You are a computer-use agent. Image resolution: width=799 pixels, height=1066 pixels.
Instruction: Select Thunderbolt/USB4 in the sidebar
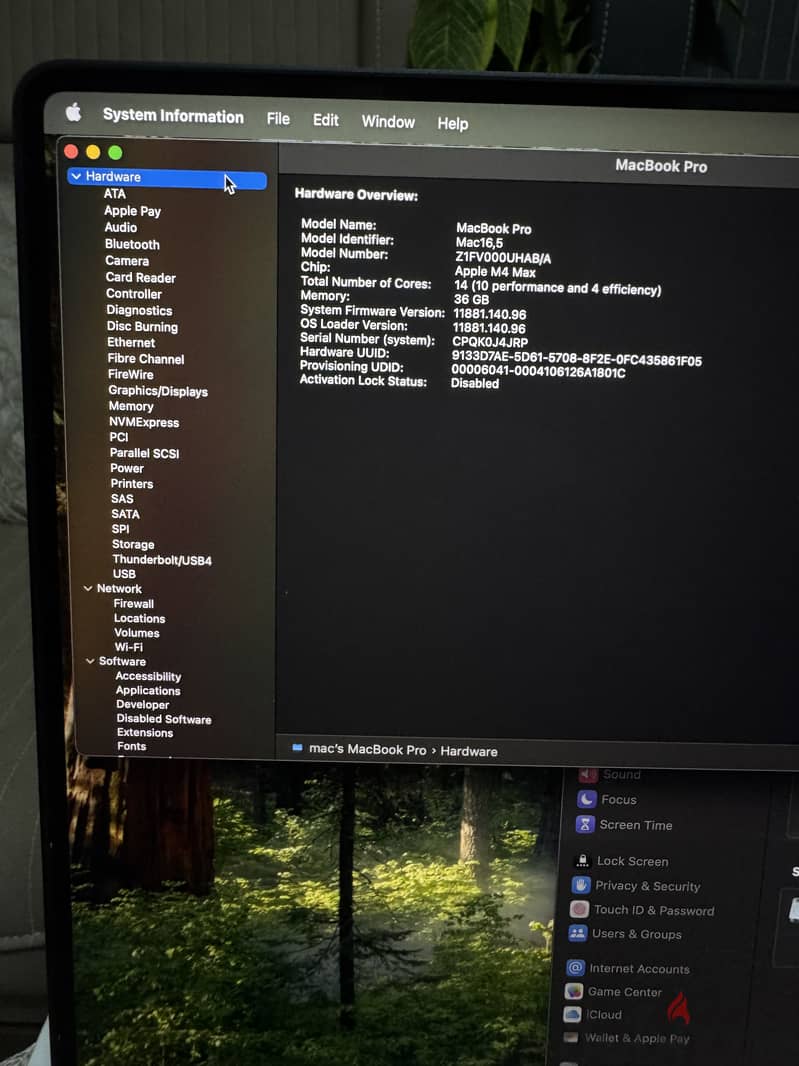[163, 560]
